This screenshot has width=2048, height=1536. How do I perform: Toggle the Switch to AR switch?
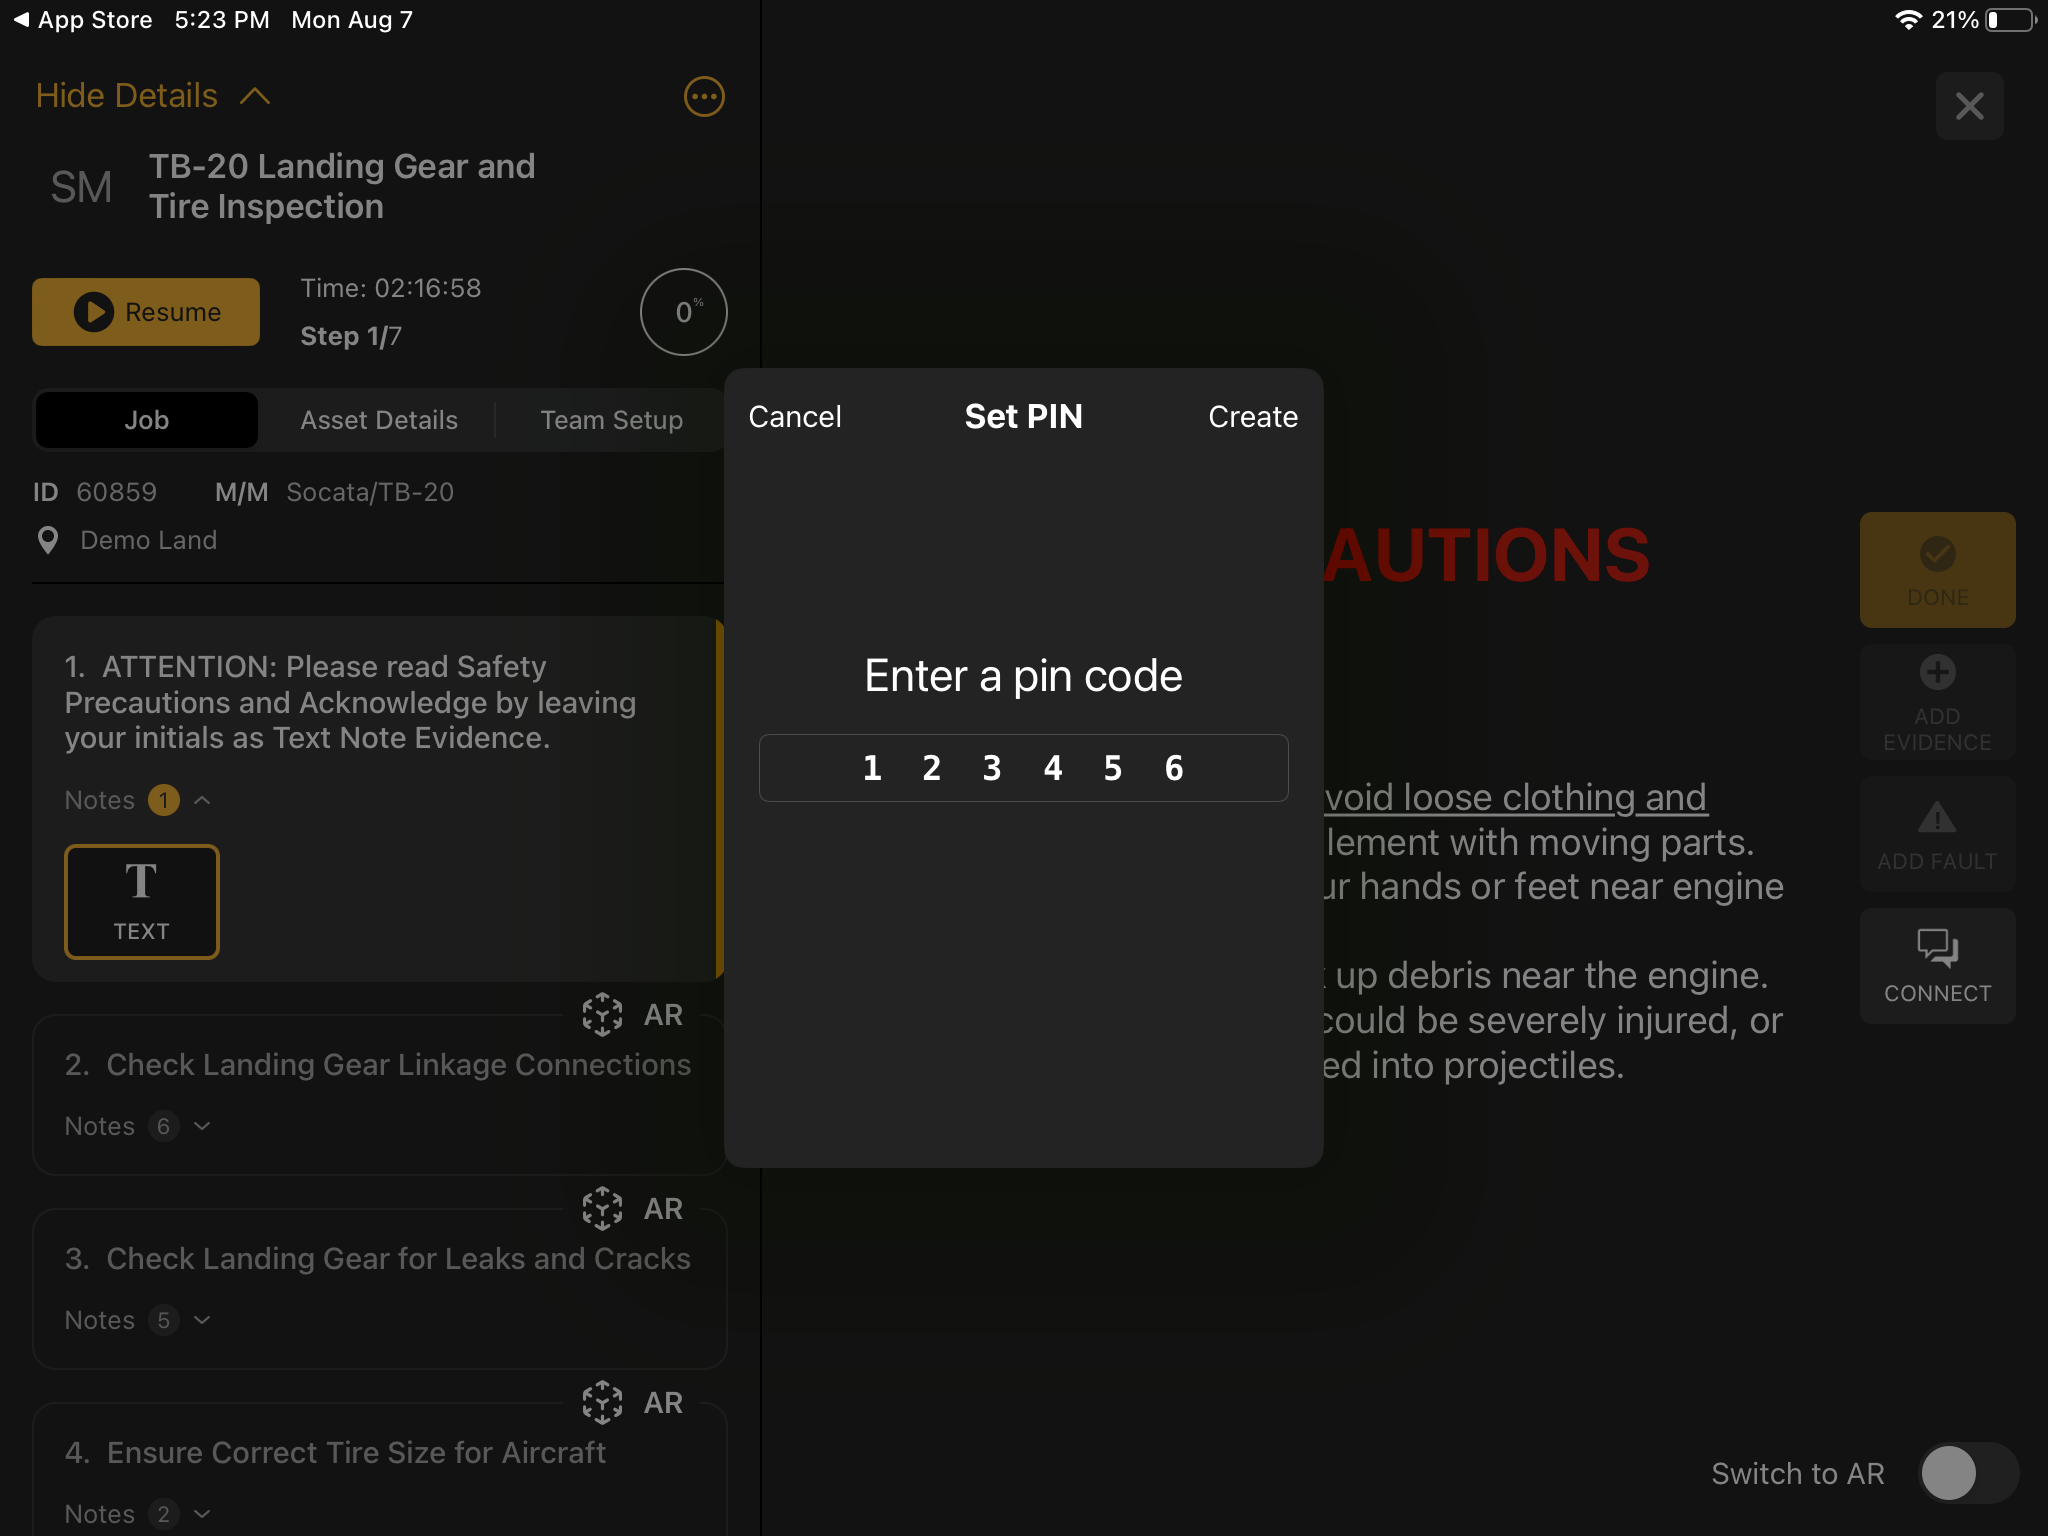(x=1967, y=1472)
